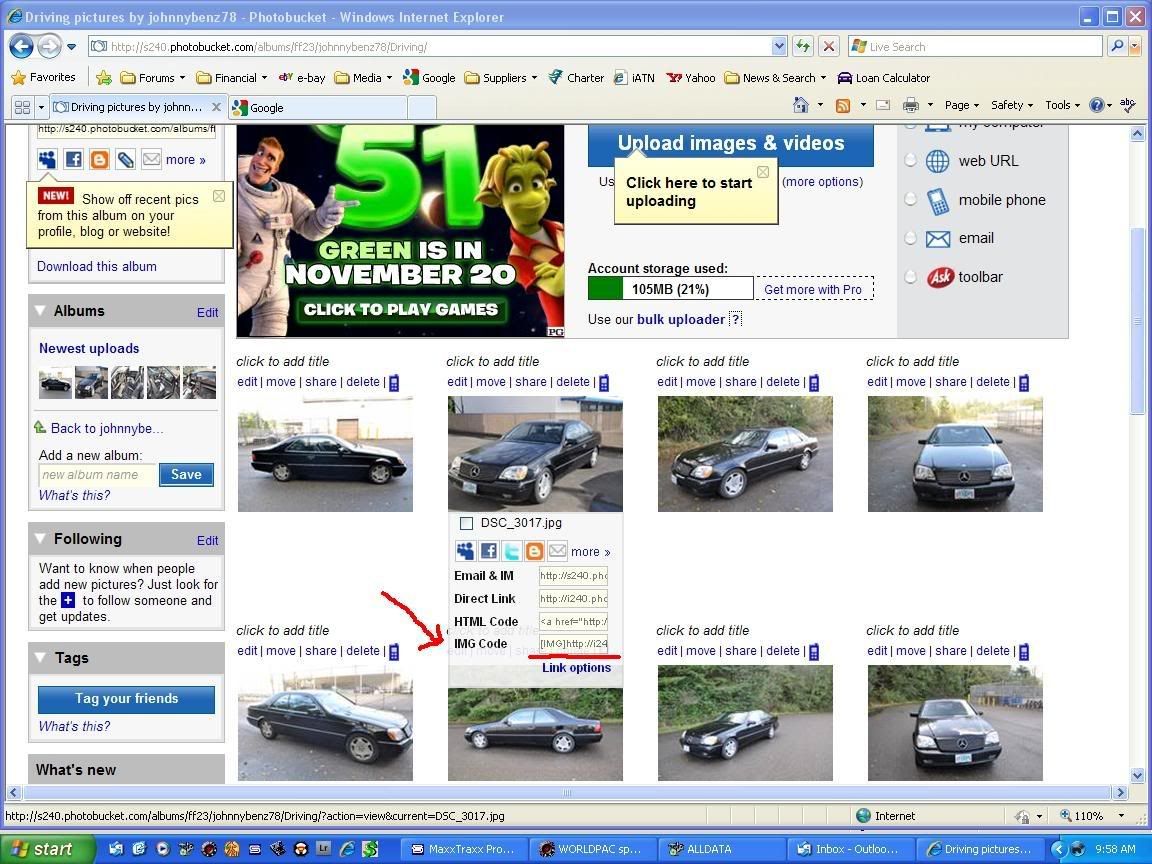Click the scroll down arrow of vertical scrollbar
Screen dimensions: 1152x864
1137,775
